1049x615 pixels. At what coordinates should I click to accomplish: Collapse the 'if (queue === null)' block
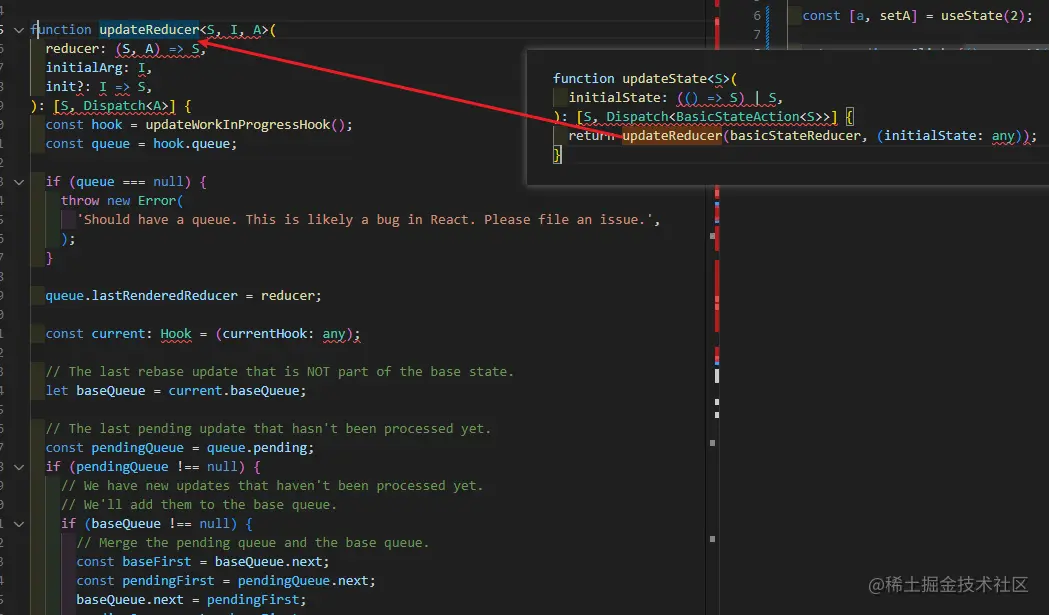tap(19, 182)
